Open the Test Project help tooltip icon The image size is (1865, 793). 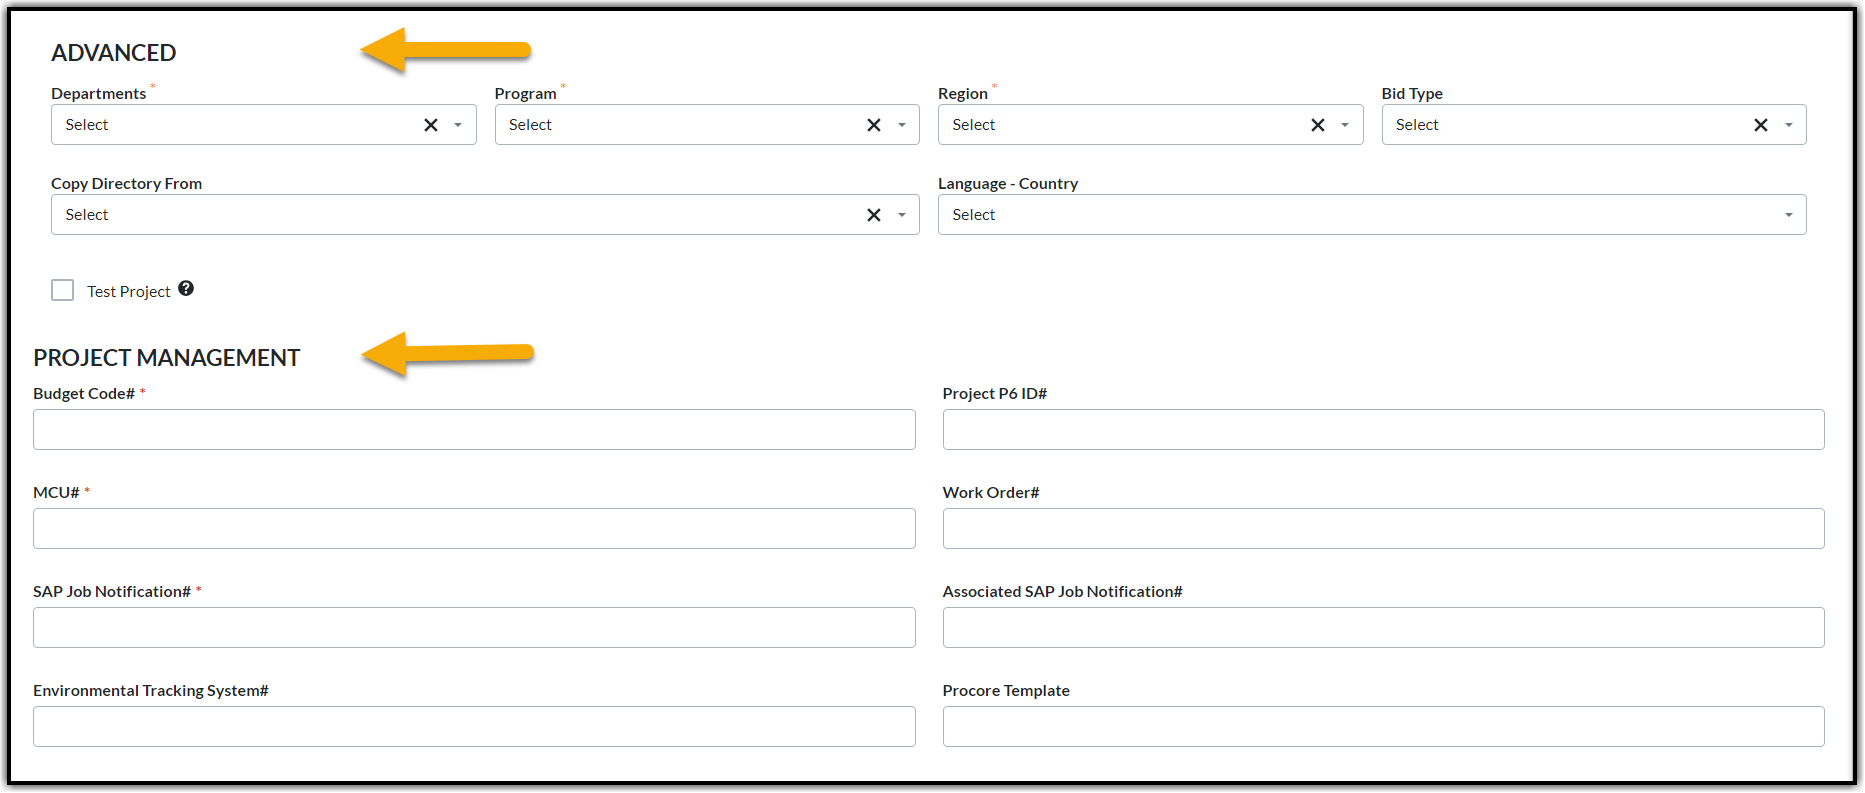186,288
